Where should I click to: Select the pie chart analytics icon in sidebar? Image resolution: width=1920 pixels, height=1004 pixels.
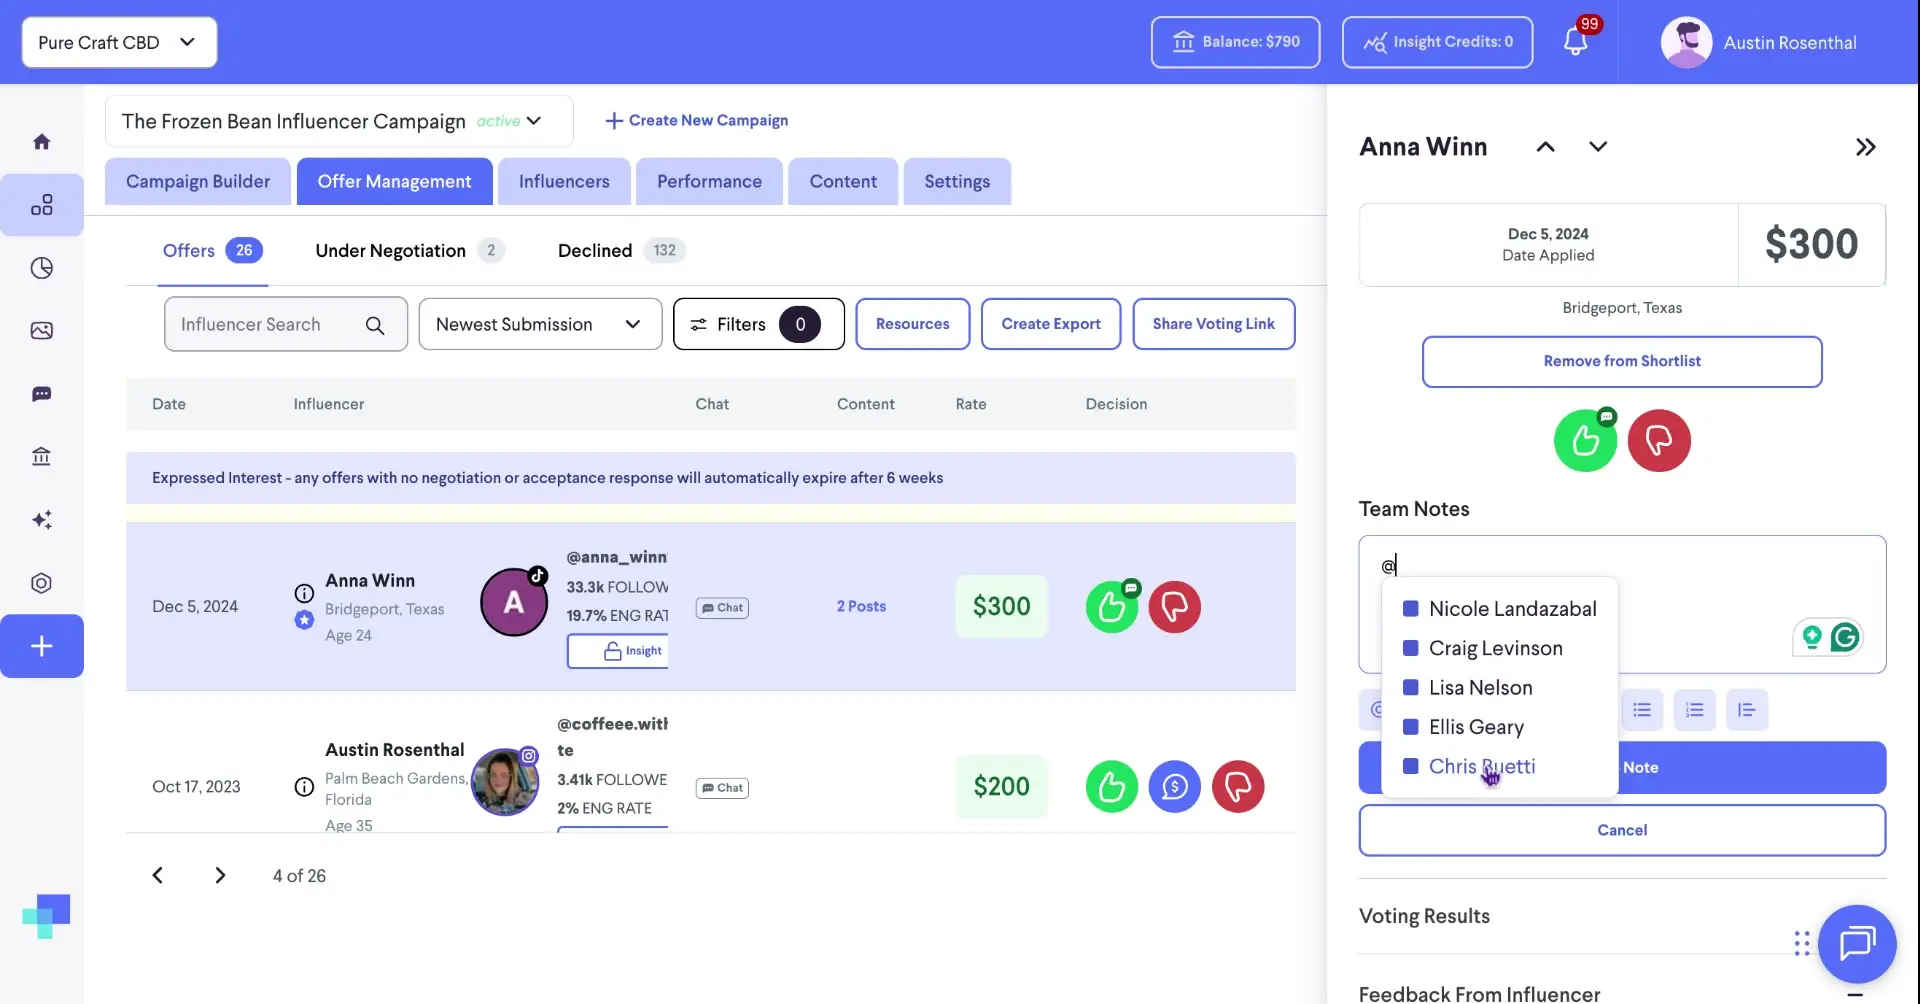[x=42, y=267]
